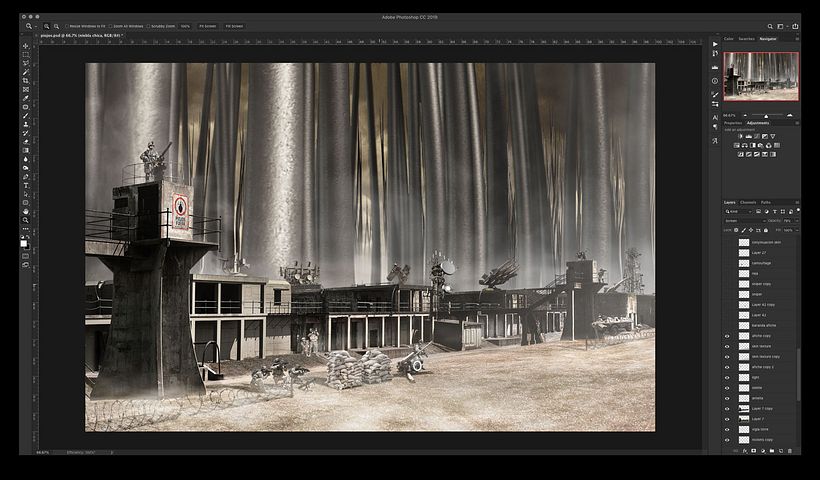Select the Gradient tool
The image size is (820, 480).
point(26,151)
